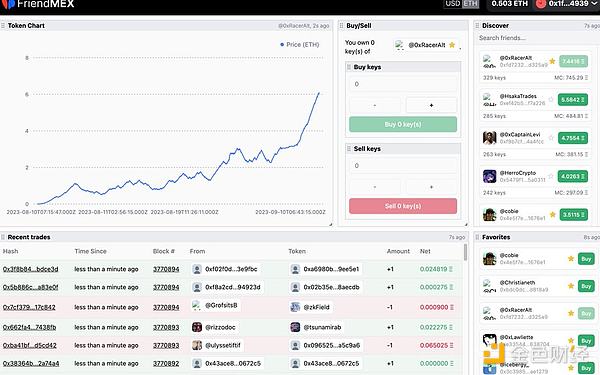Screen dimensions: 600x375
Task: Click the @0xCaptainLevi avatar in Discover
Action: tap(489, 138)
